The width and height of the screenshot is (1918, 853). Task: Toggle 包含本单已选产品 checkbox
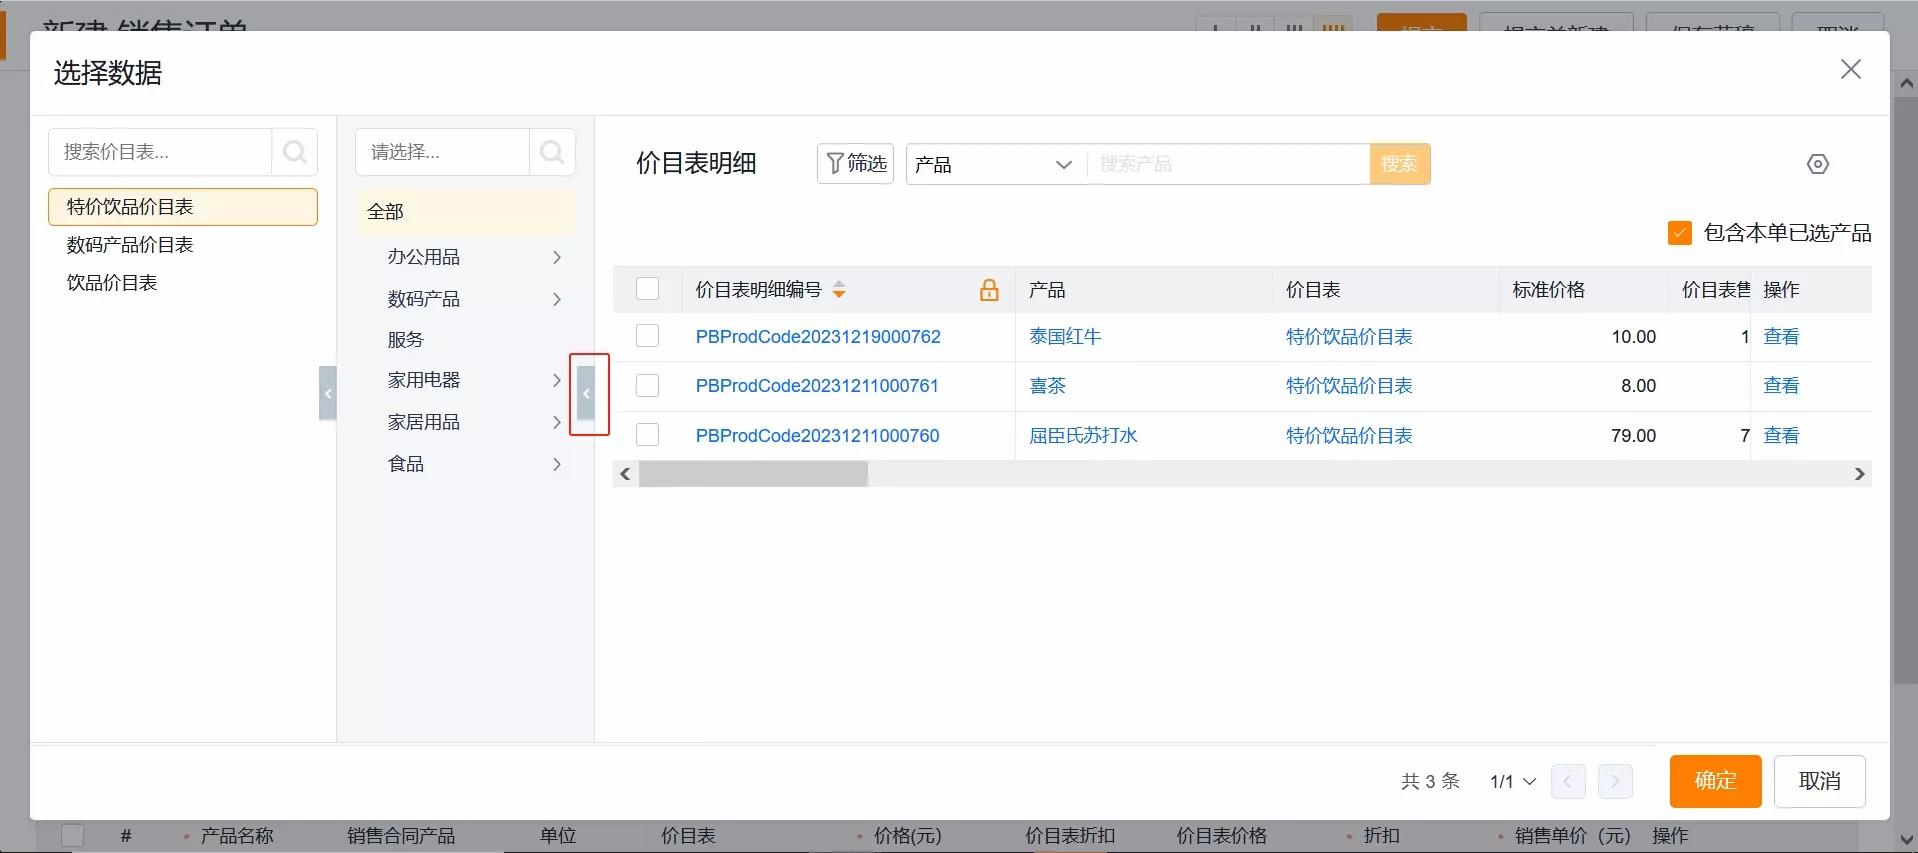pos(1679,233)
